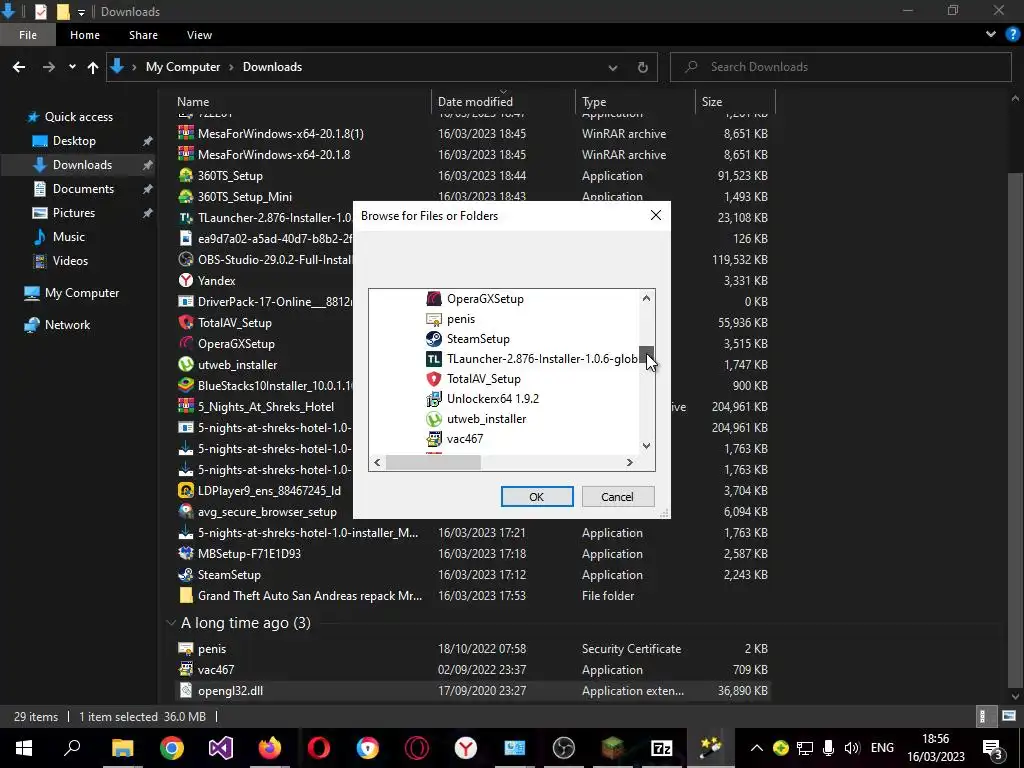The image size is (1024, 768).
Task: Refresh the Downloads folder
Action: [643, 67]
